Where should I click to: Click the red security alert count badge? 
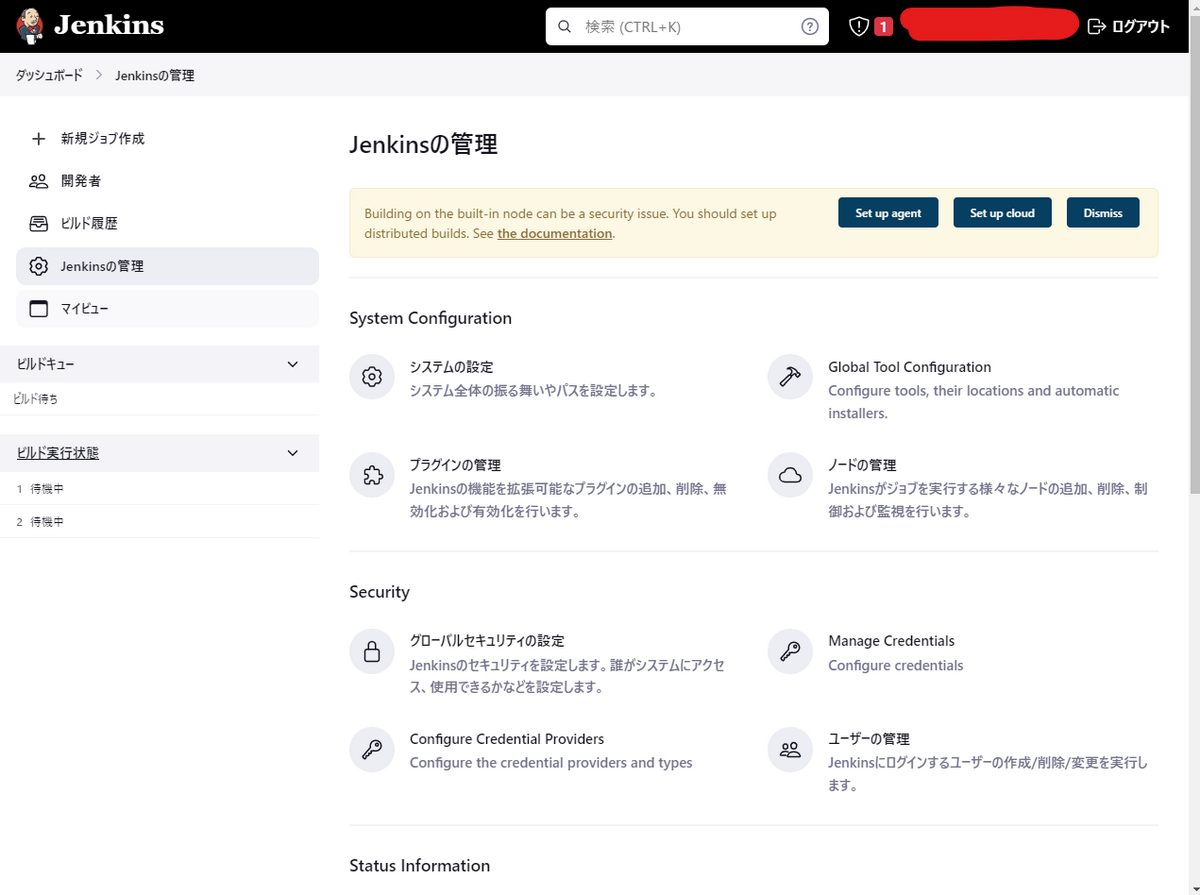(x=883, y=27)
